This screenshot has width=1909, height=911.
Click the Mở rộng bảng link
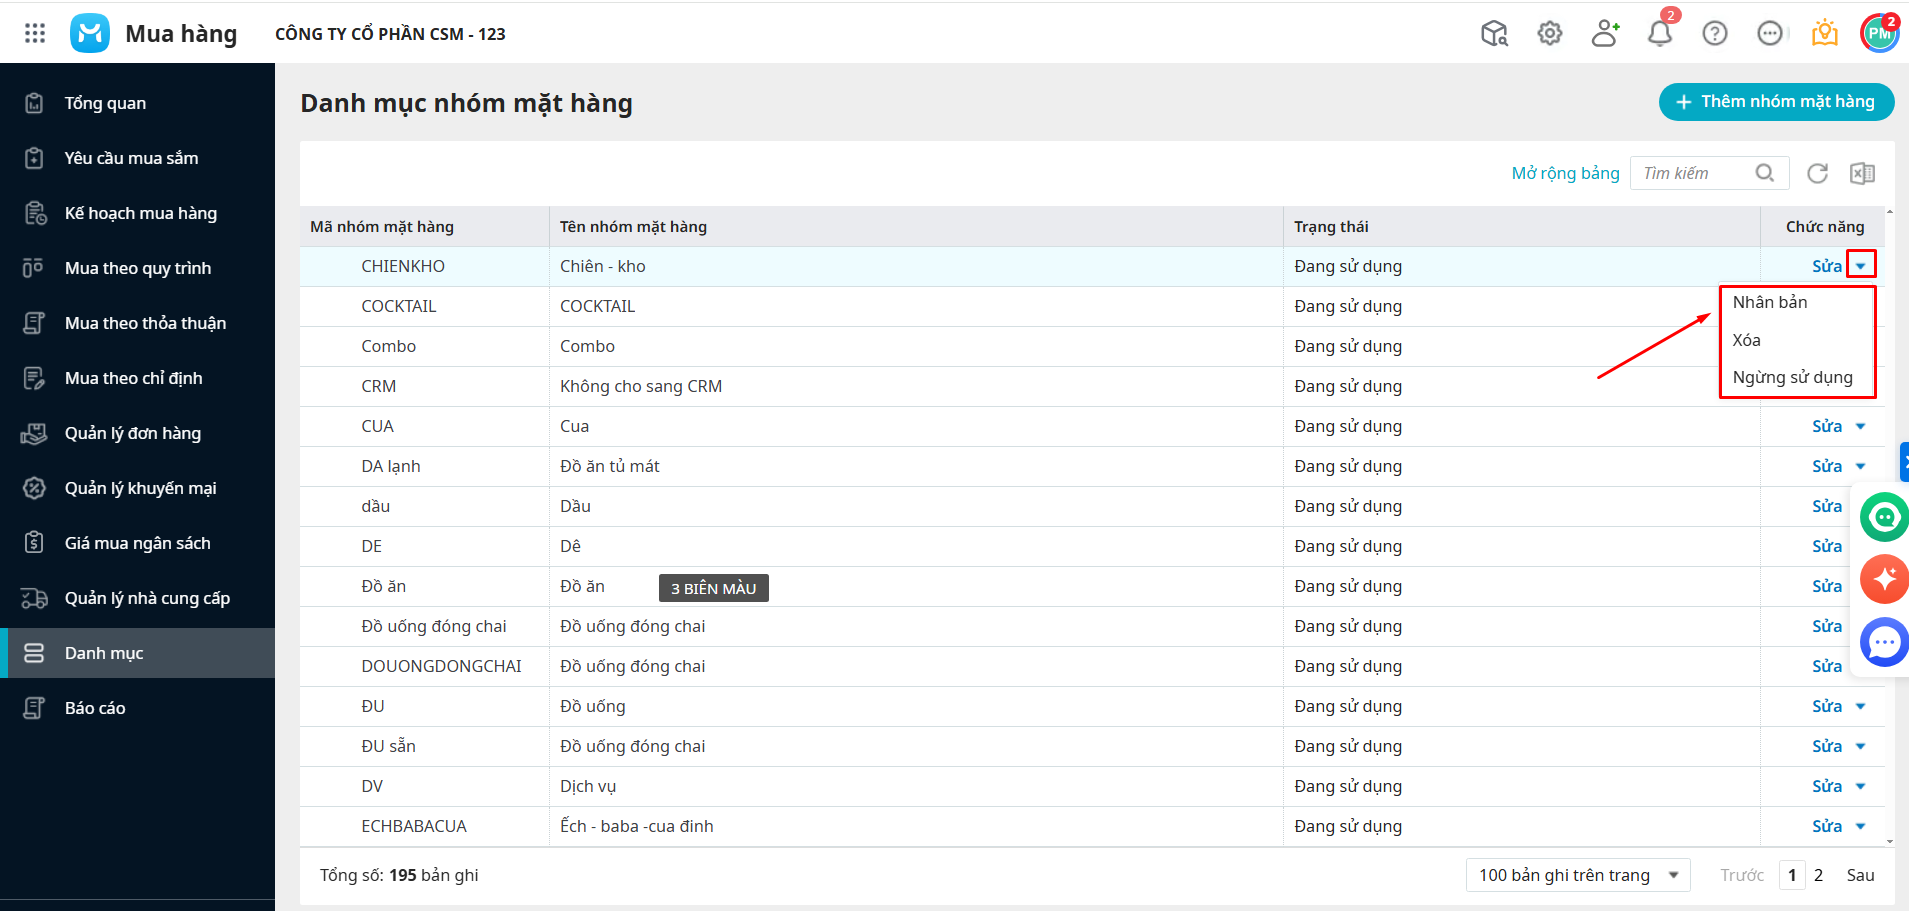tap(1565, 174)
